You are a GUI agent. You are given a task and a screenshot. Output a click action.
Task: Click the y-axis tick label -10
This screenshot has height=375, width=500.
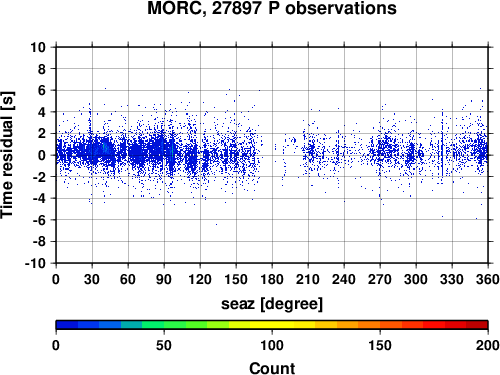(x=35, y=263)
